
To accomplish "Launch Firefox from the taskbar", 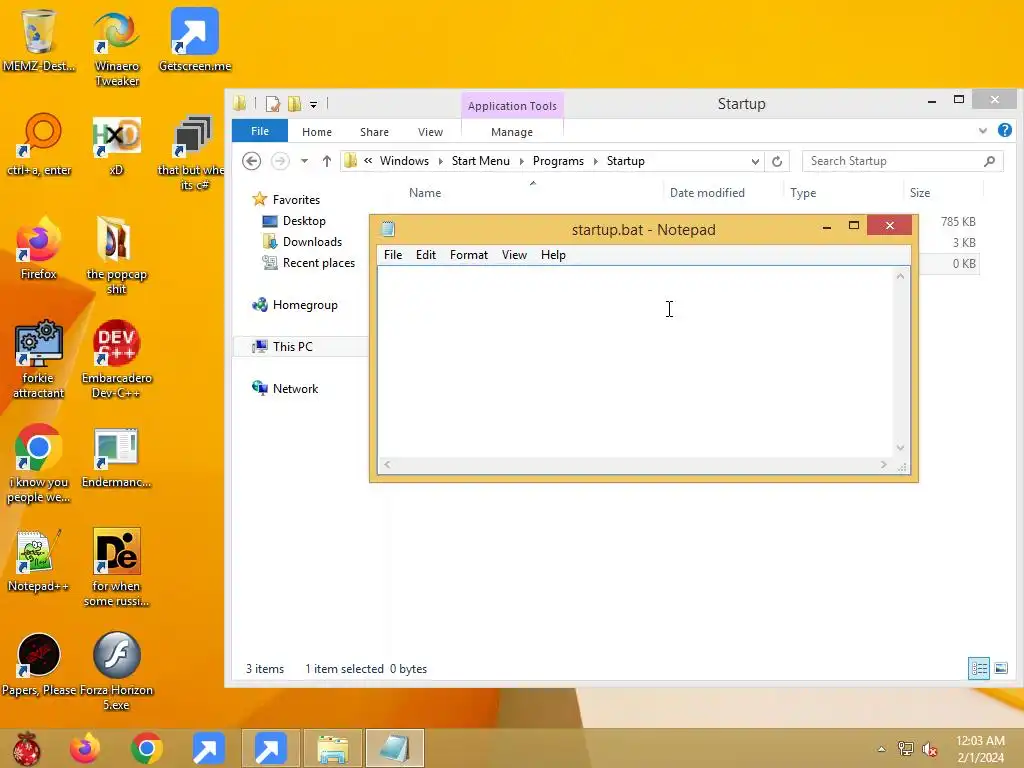I will [x=85, y=748].
